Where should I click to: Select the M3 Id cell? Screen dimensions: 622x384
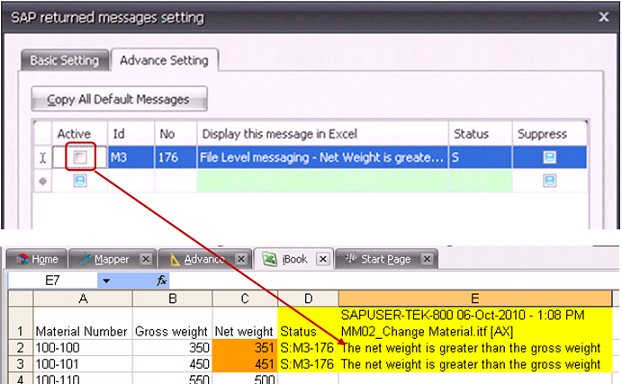click(131, 157)
